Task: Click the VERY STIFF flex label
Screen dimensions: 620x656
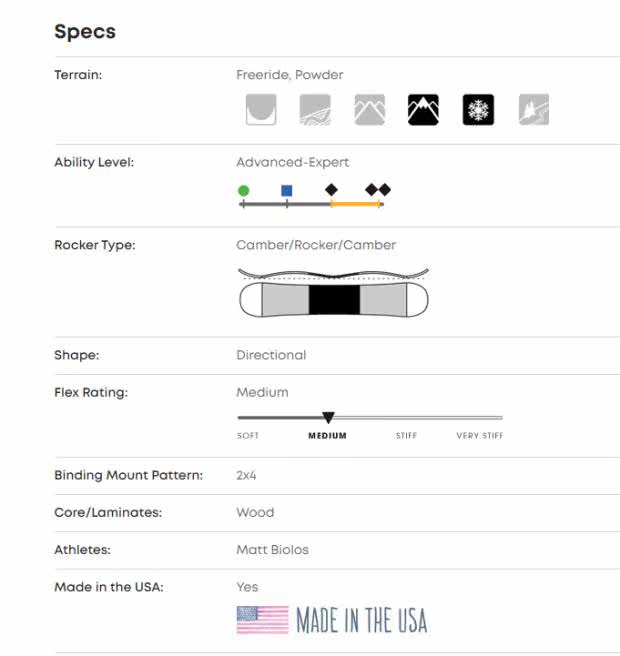Action: (x=480, y=436)
